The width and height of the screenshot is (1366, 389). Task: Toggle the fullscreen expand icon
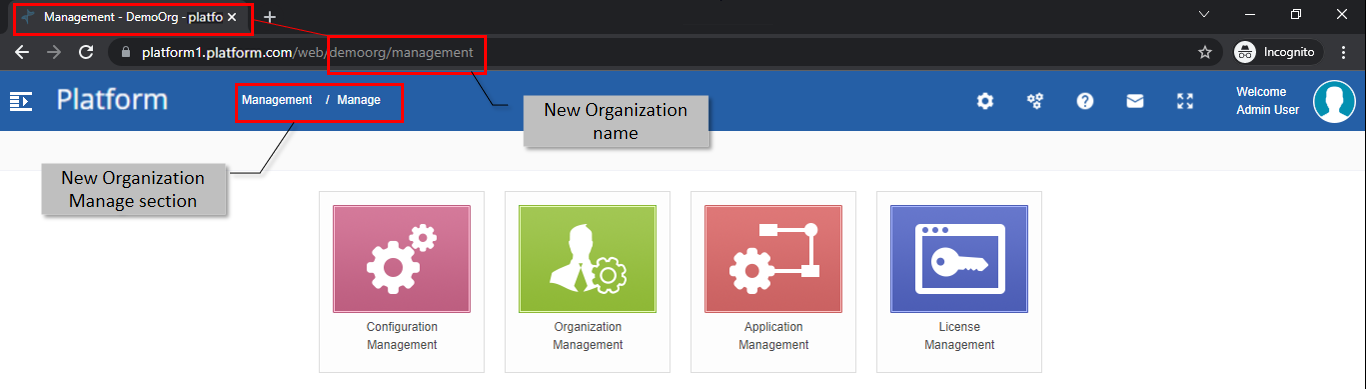[x=1185, y=101]
